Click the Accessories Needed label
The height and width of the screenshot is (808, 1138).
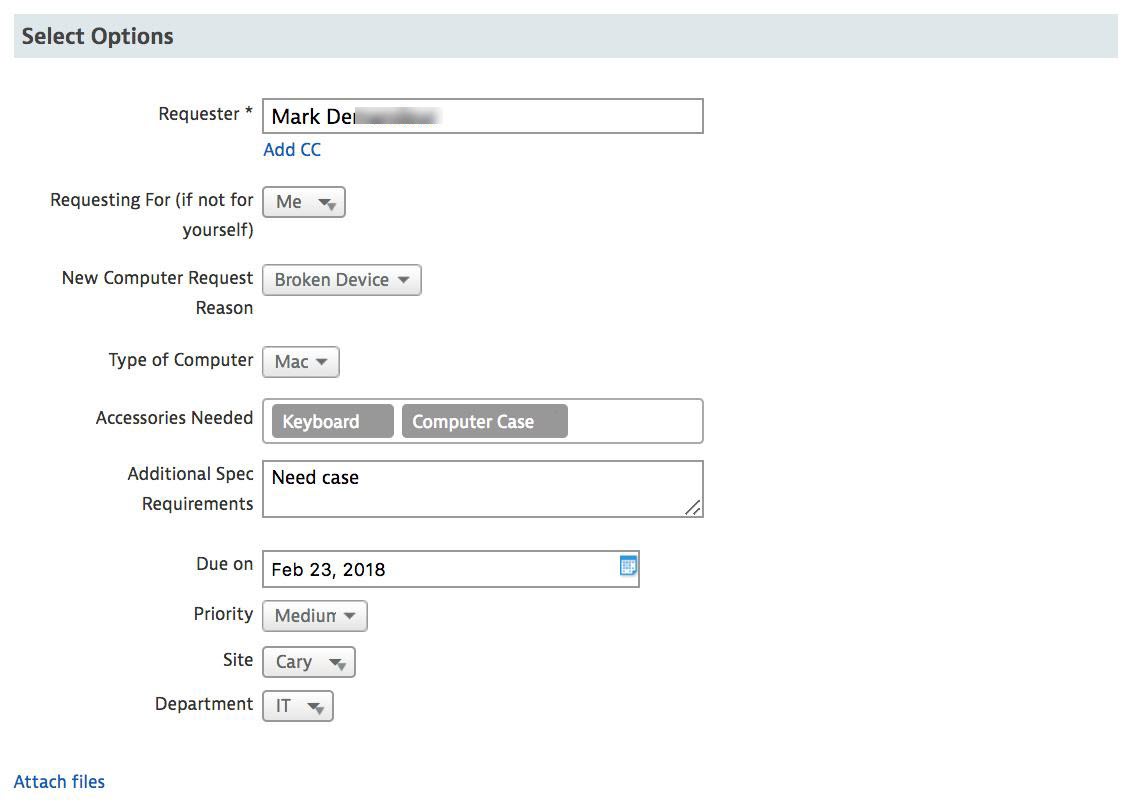coord(174,418)
